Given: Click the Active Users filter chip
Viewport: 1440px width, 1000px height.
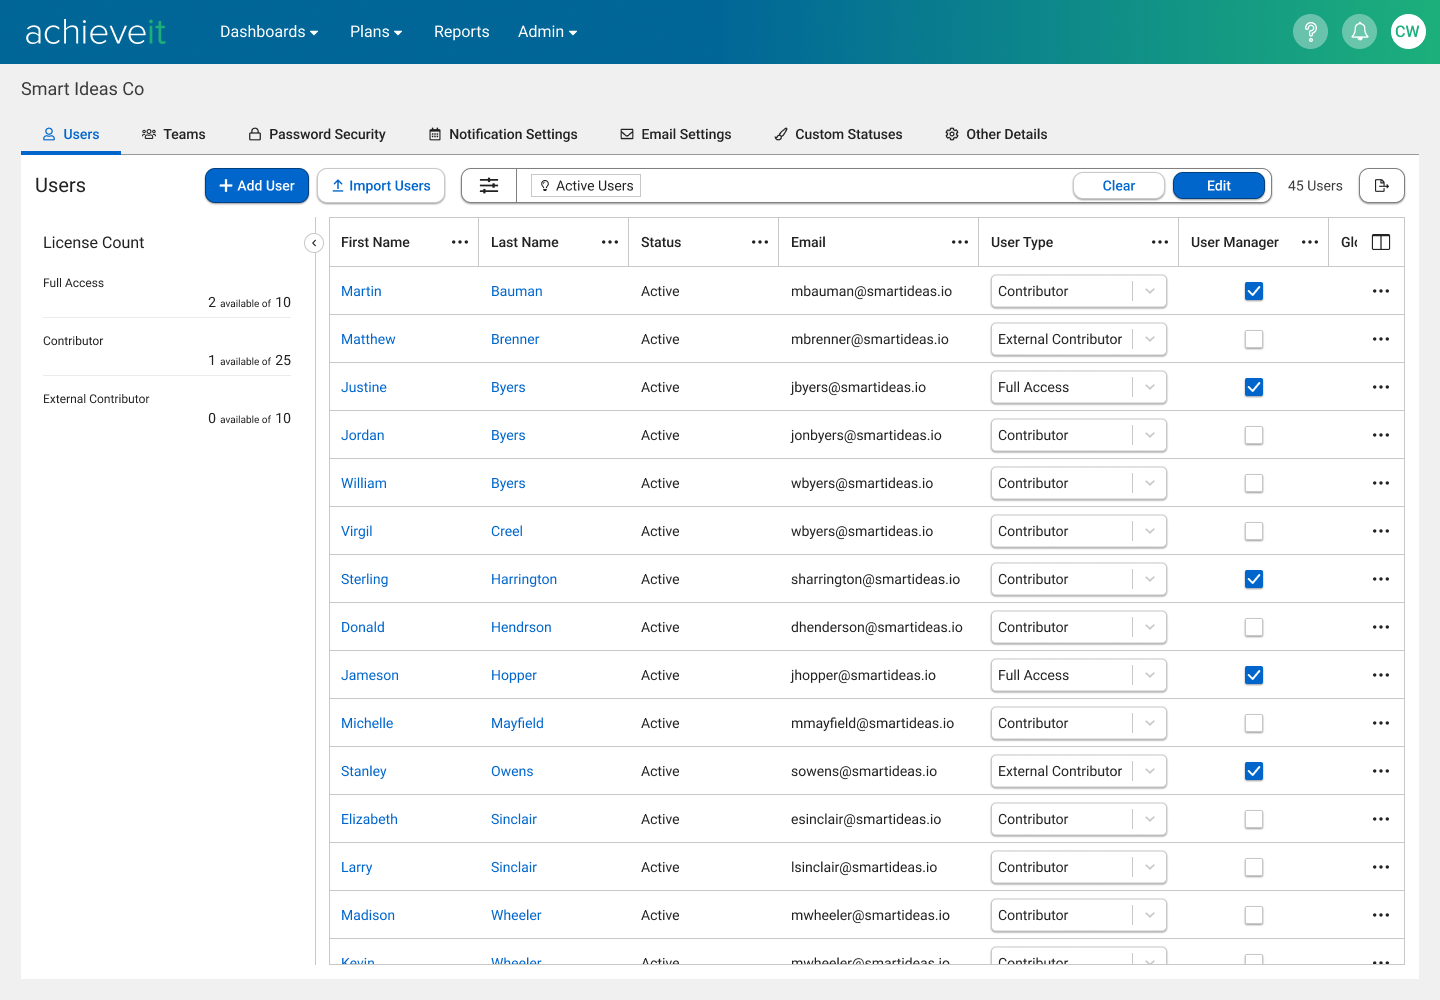Looking at the screenshot, I should [586, 186].
